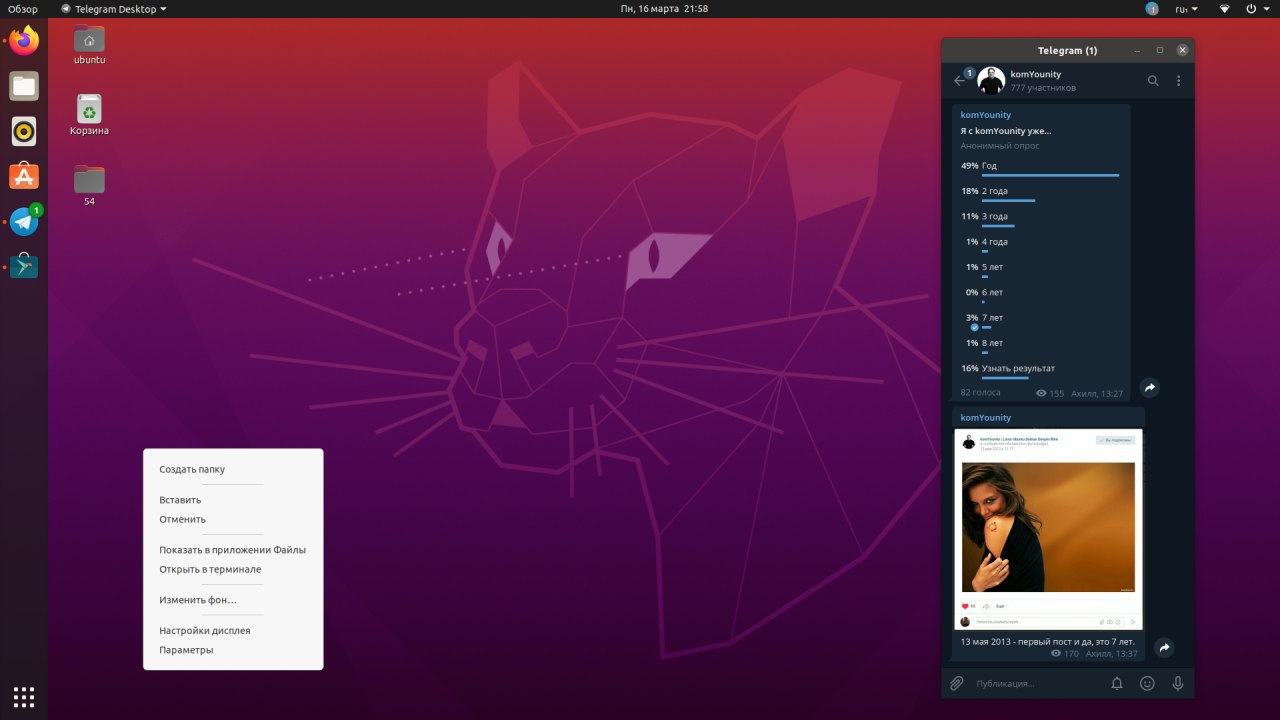Open the ru keyboard layout selector
Screen dimensions: 1280x720
click(x=1185, y=8)
